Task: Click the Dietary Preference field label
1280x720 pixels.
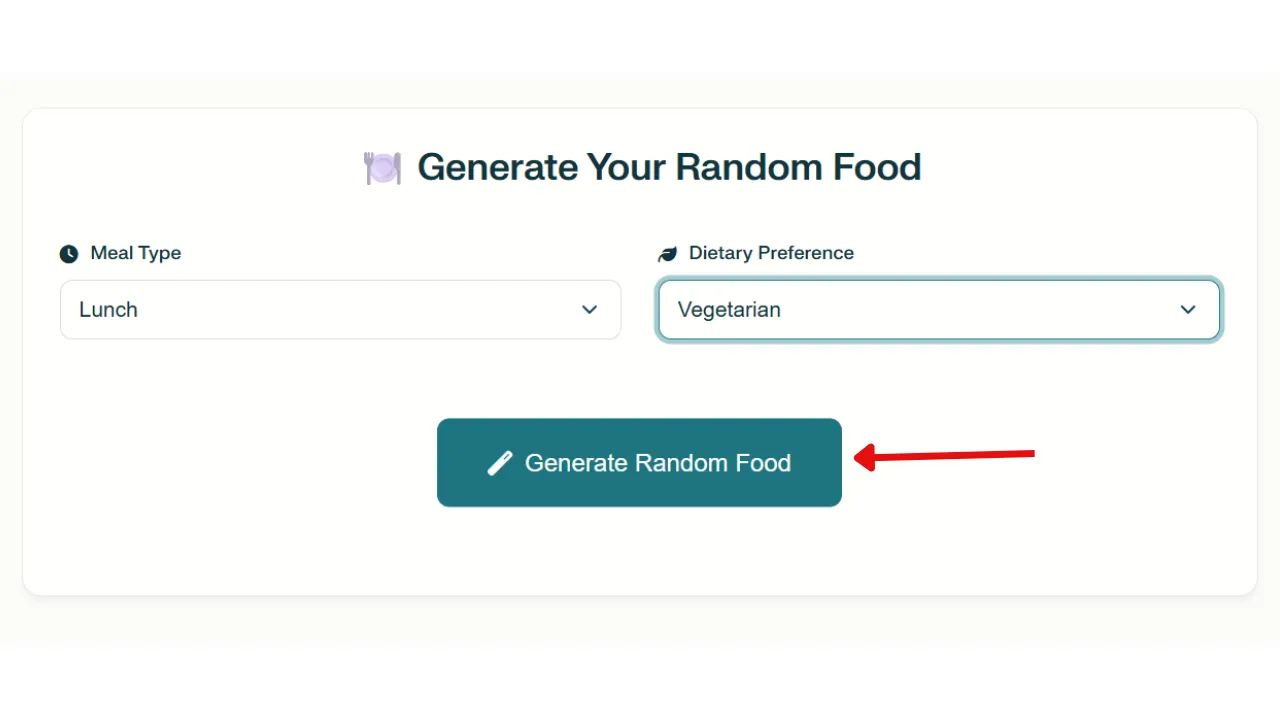Action: (x=771, y=253)
